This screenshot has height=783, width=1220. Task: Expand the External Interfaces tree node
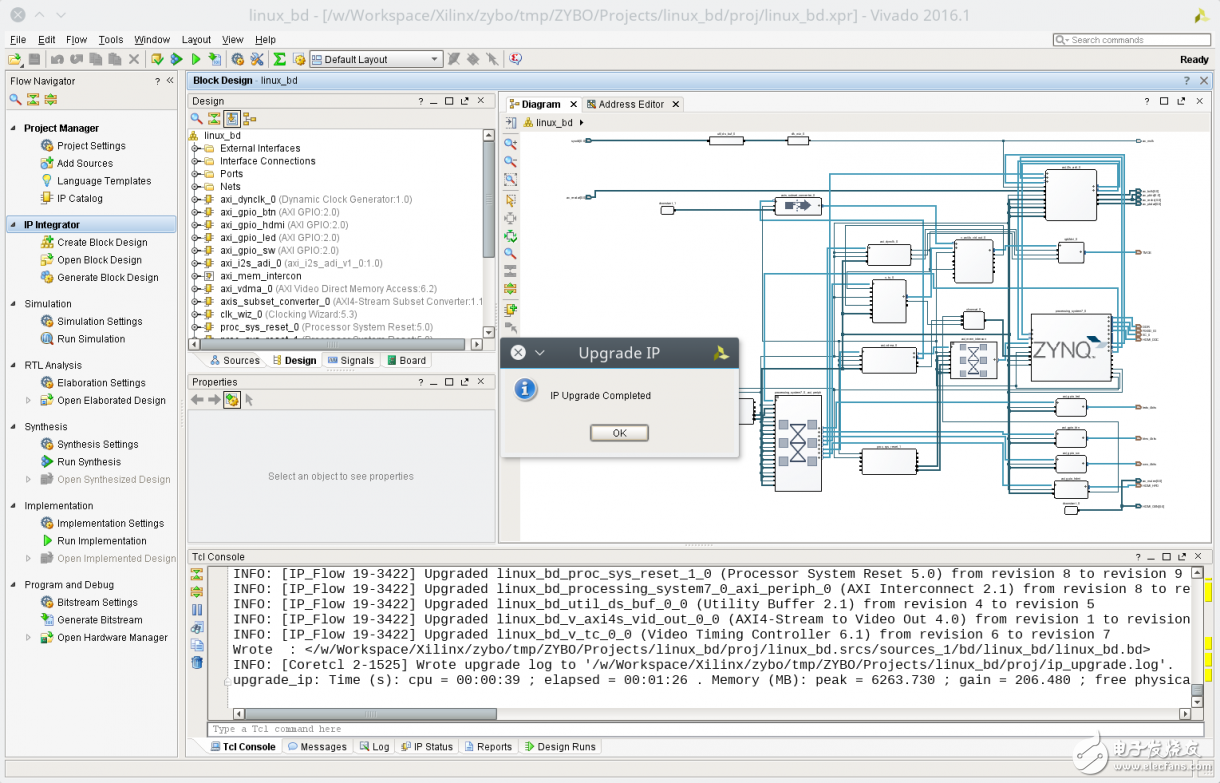(x=196, y=148)
